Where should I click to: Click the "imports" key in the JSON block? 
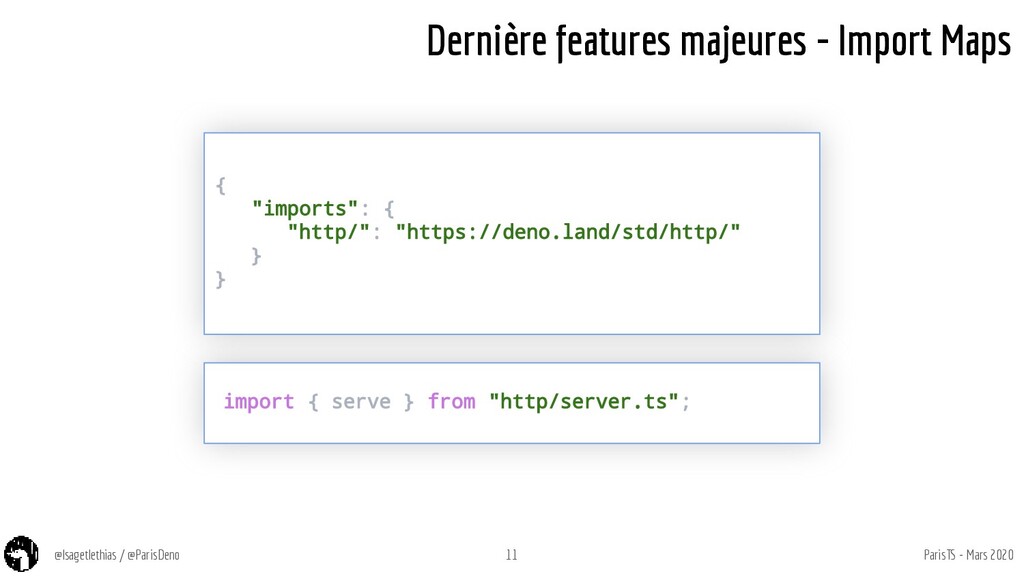click(305, 208)
